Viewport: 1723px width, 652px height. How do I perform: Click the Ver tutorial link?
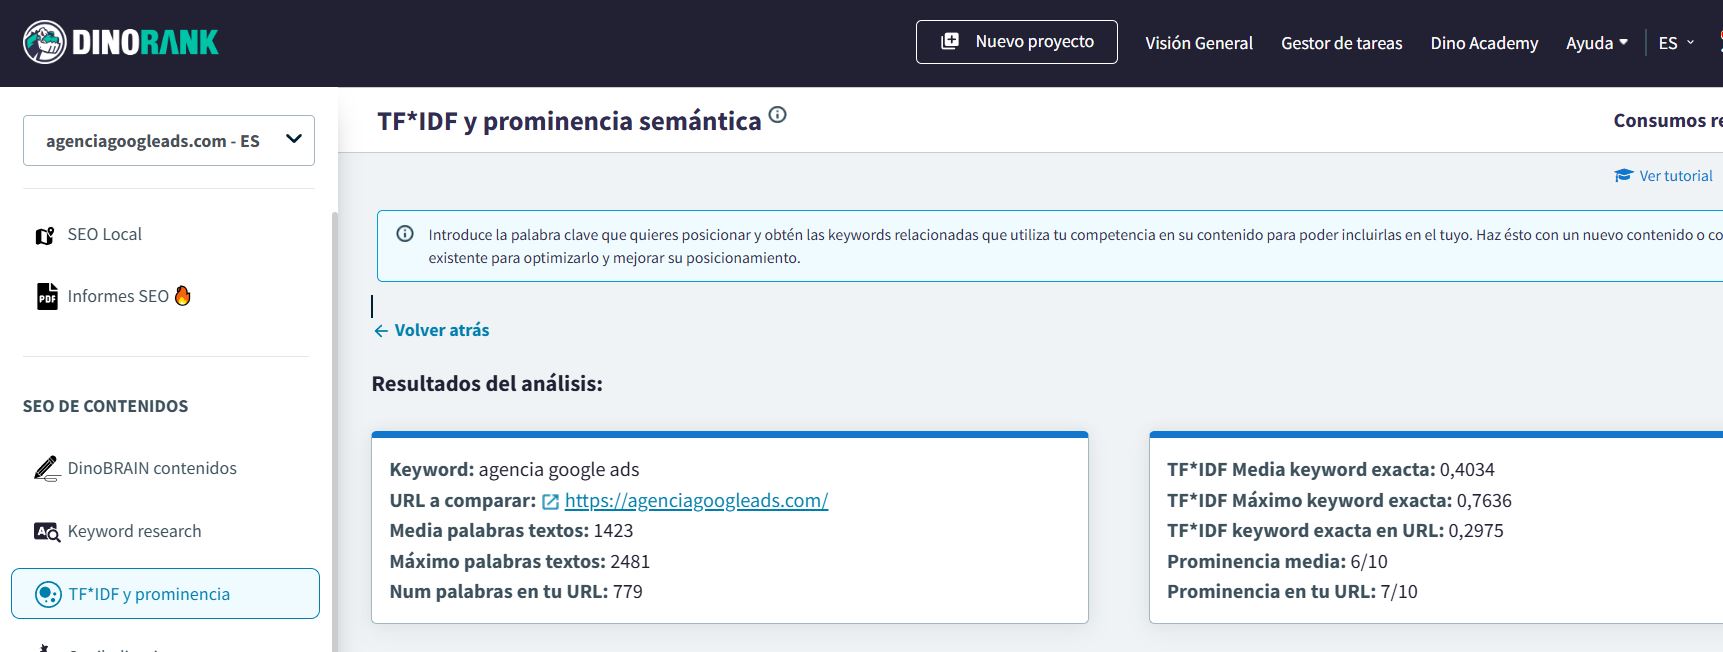(1675, 176)
